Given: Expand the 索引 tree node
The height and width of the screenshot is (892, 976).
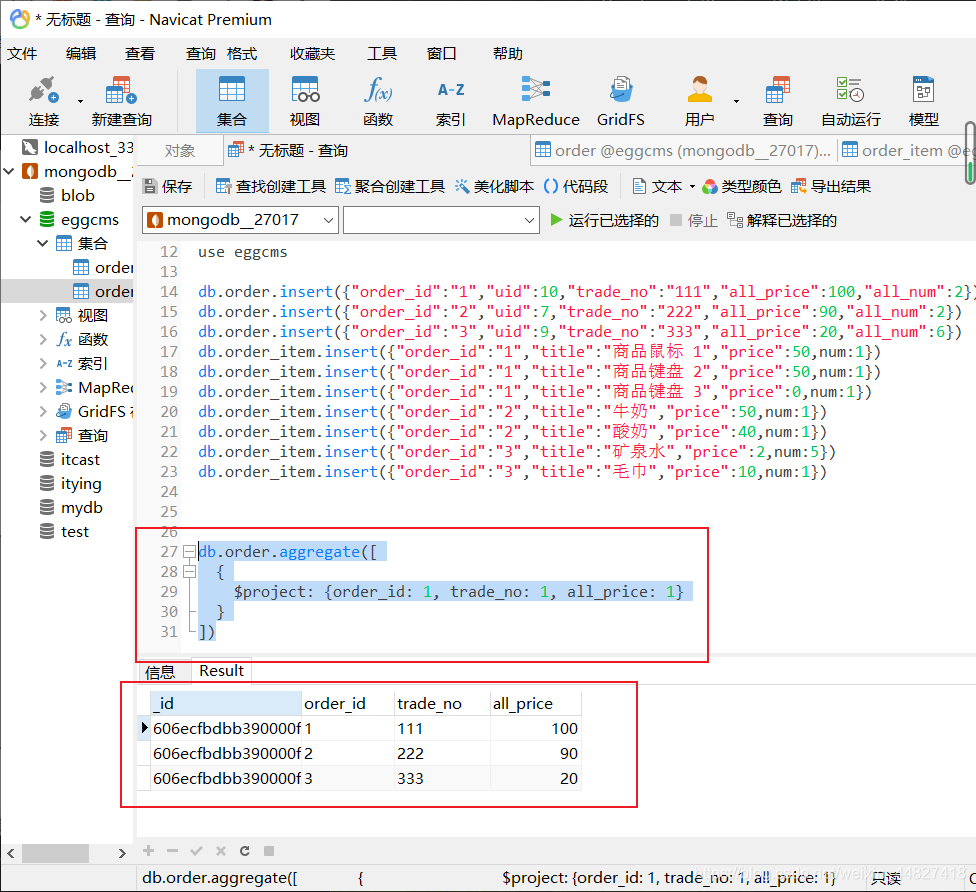Looking at the screenshot, I should (x=42, y=364).
